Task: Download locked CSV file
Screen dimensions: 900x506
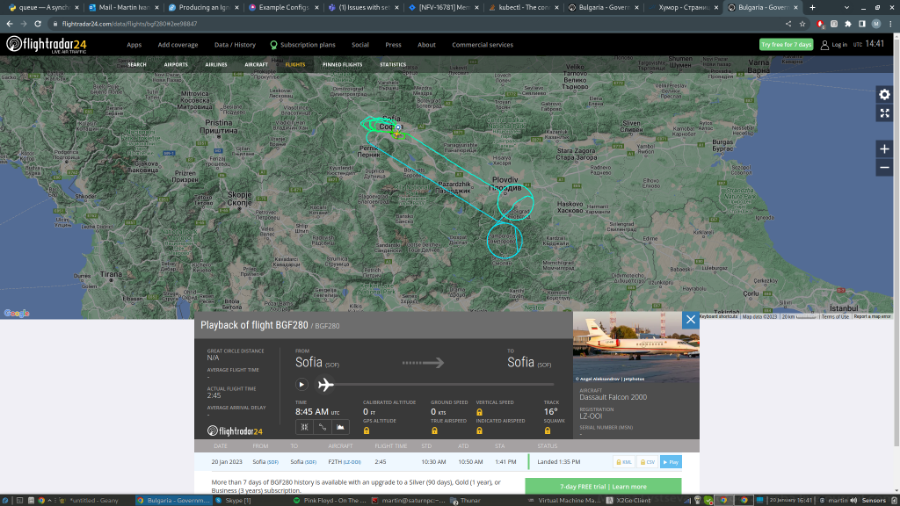Action: tap(647, 462)
